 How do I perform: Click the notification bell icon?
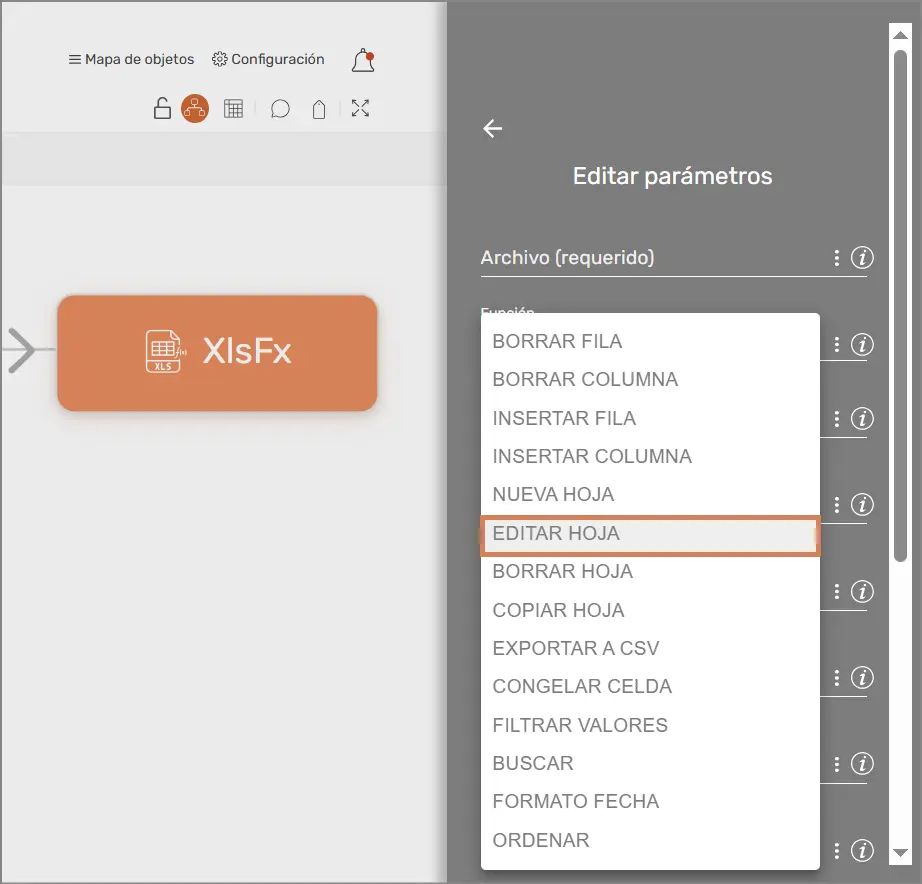pos(363,61)
